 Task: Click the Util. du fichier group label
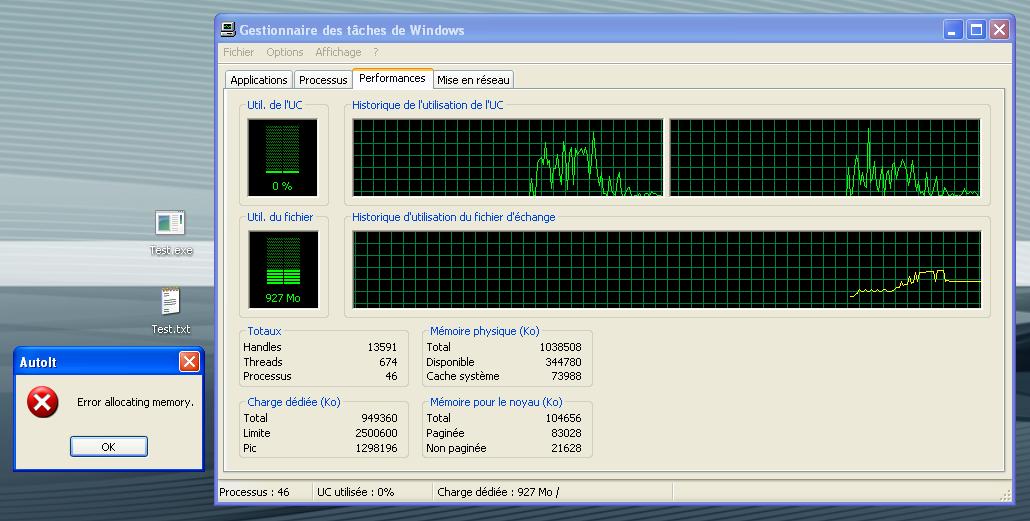(280, 217)
